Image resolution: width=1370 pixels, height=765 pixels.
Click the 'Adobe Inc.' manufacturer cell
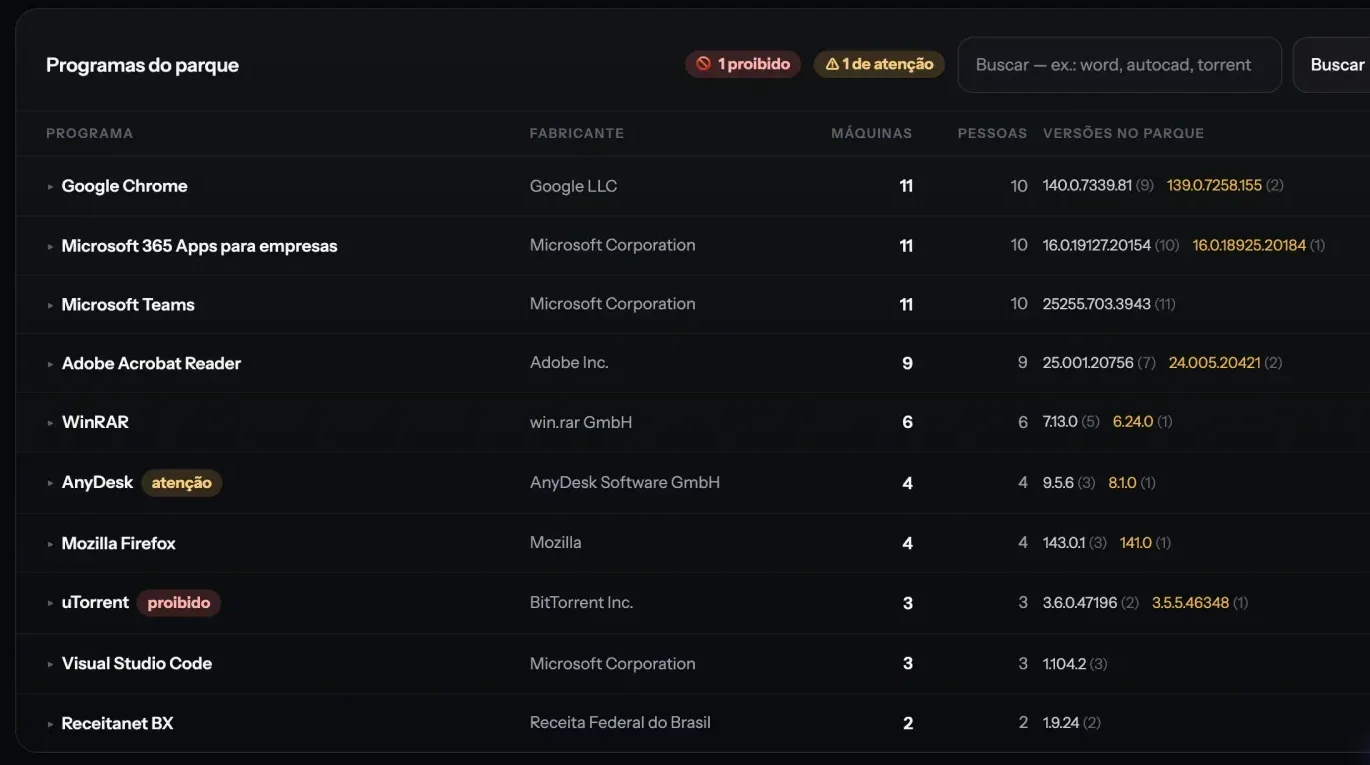569,363
